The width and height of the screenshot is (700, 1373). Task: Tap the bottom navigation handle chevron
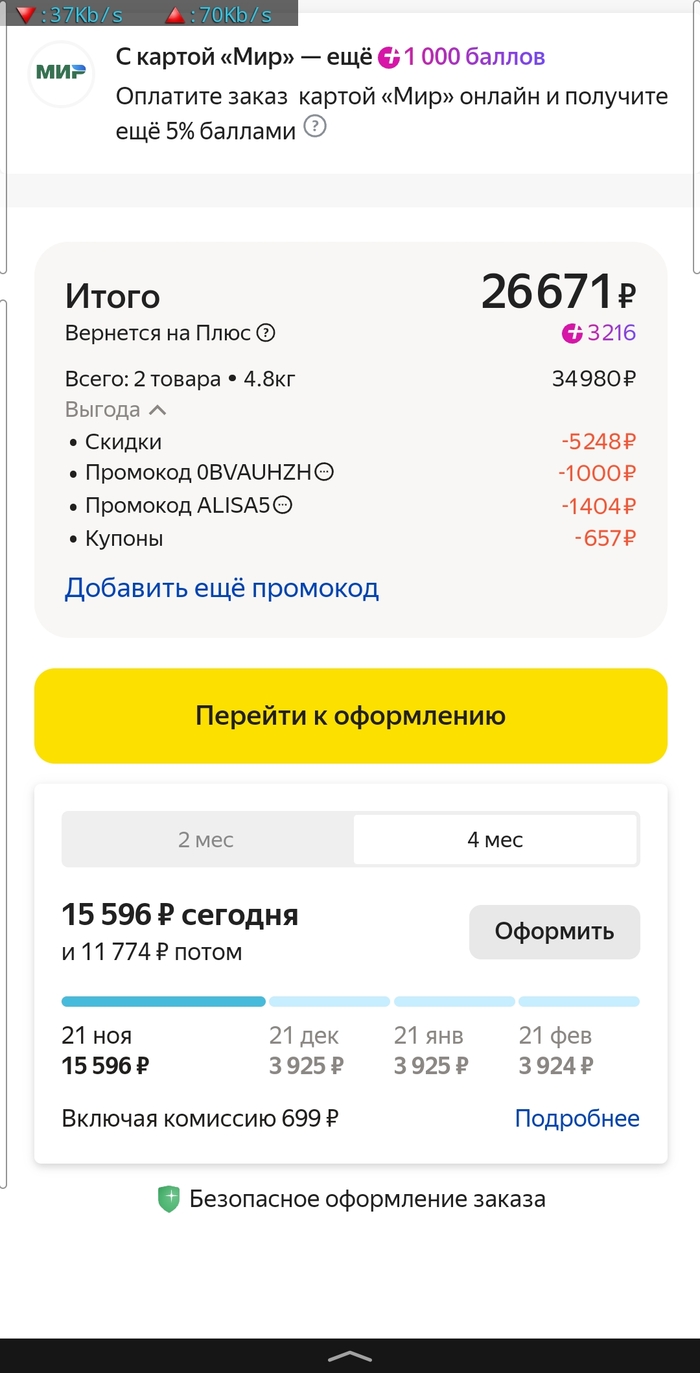350,1356
